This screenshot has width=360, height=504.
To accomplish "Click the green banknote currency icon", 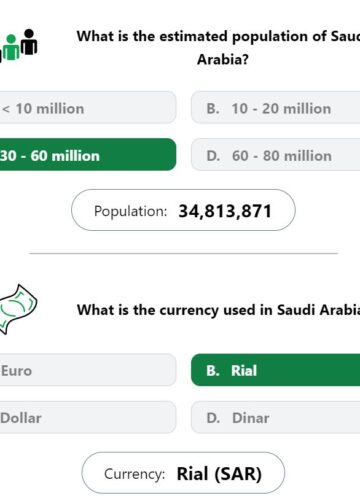I will click(18, 309).
